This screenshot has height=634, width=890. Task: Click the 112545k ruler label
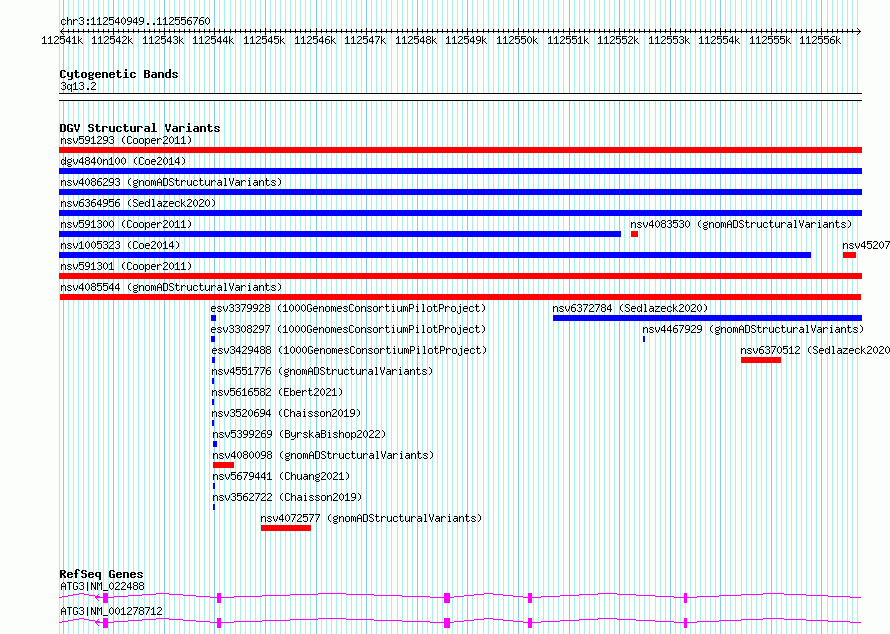coord(264,41)
